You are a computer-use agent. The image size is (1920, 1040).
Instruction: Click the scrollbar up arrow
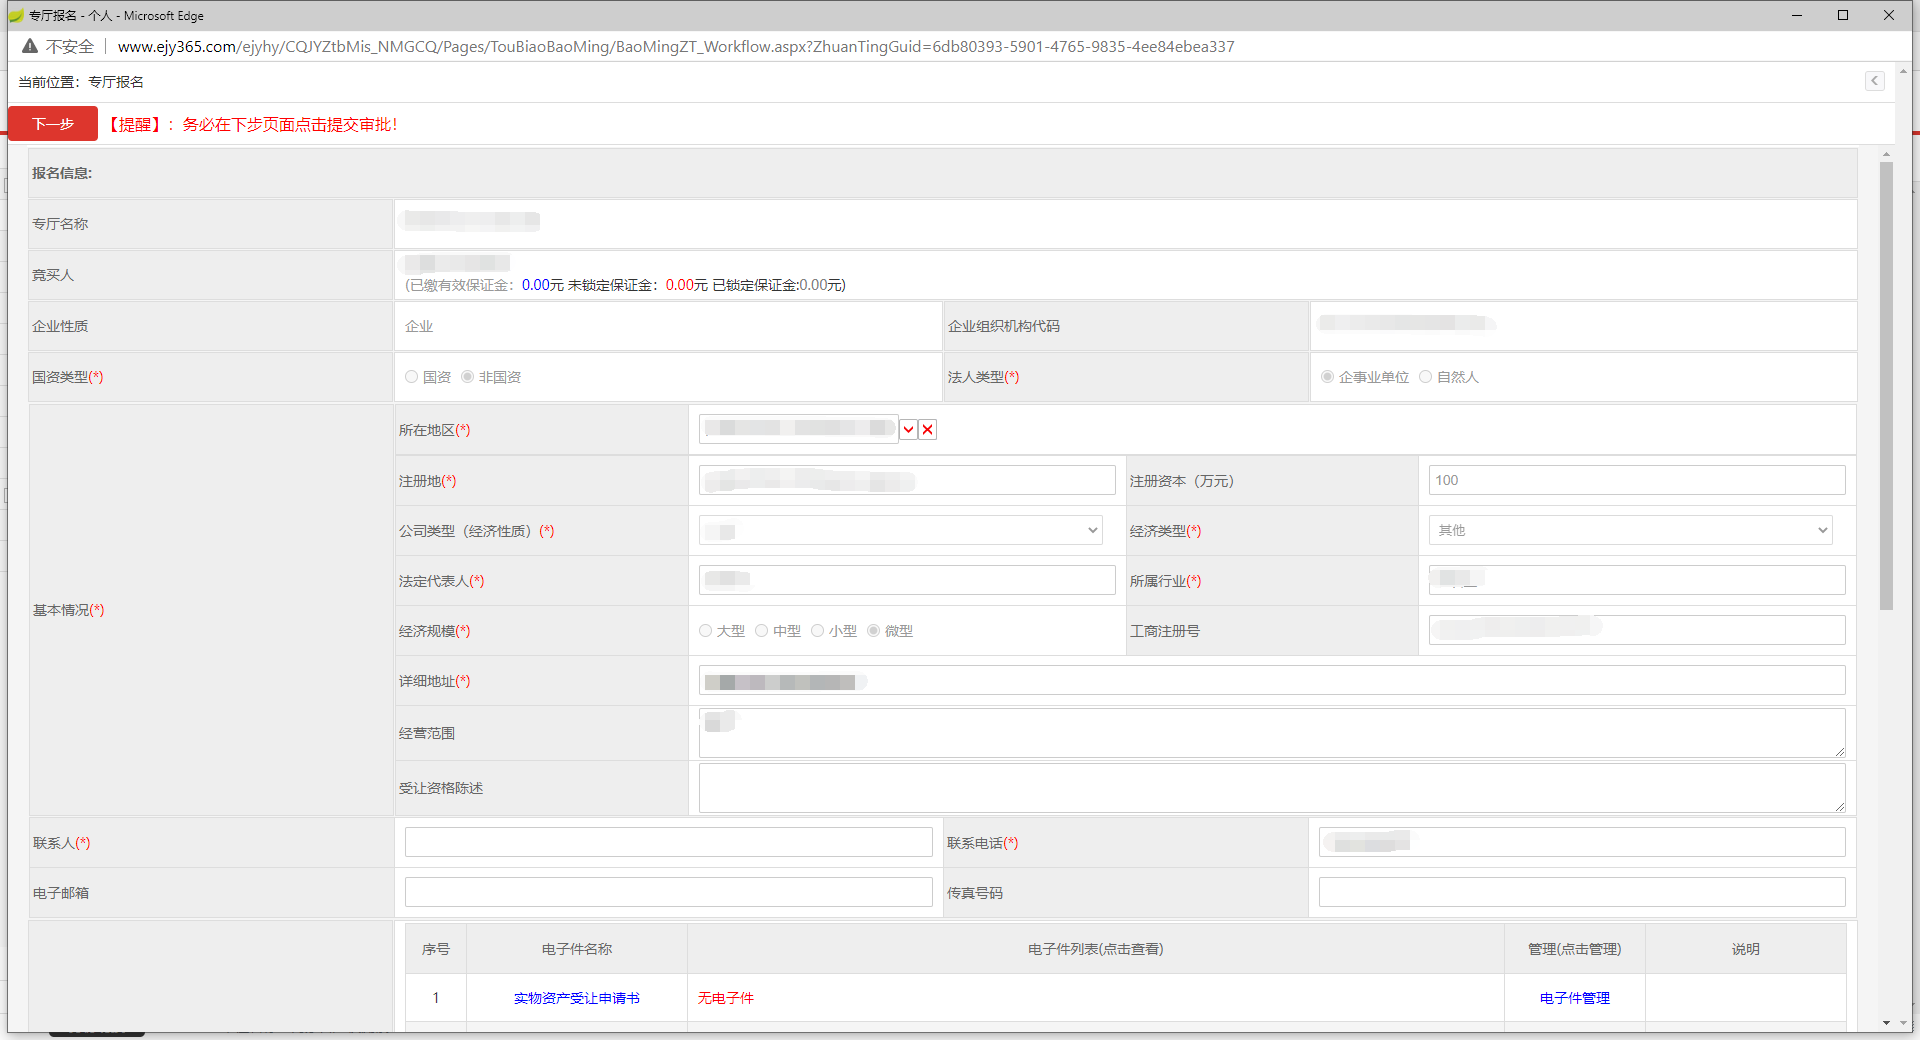1886,155
